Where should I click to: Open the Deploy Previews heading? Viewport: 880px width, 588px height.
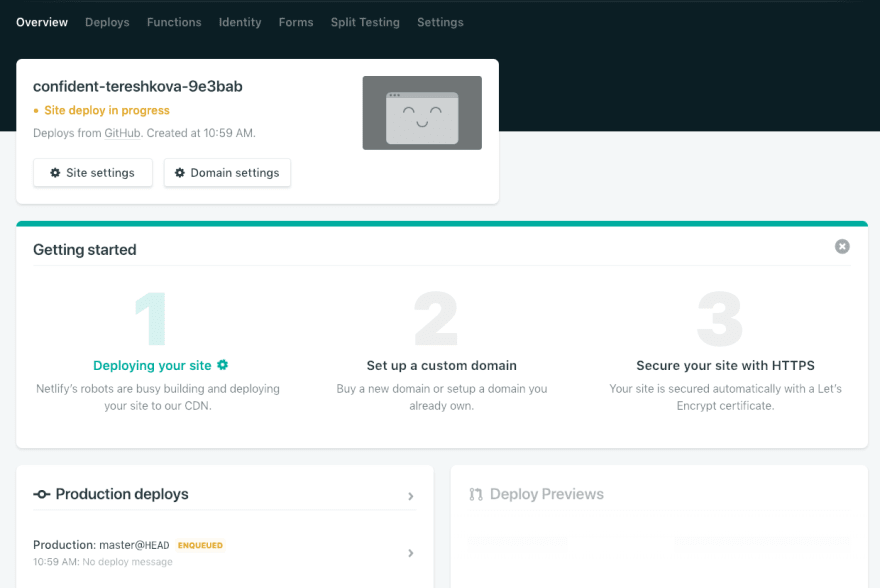[x=547, y=494]
